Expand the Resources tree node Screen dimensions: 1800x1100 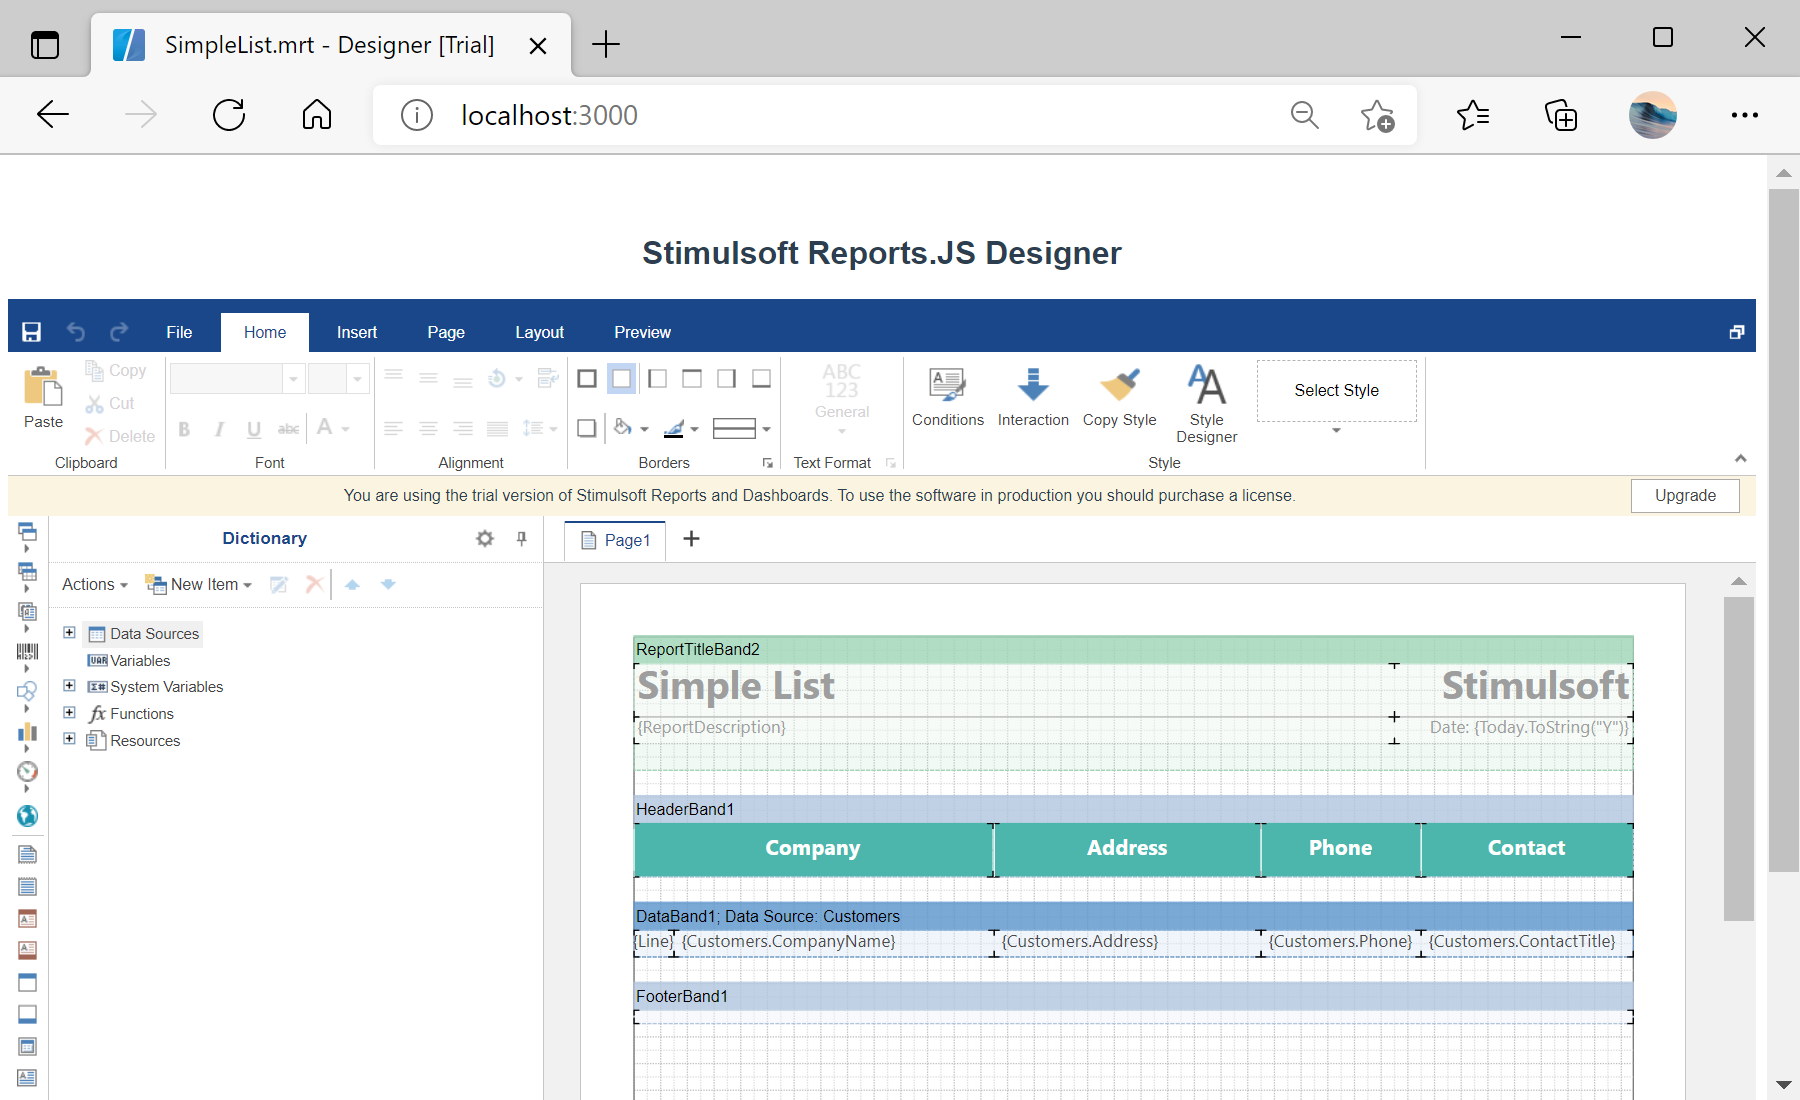click(x=69, y=739)
